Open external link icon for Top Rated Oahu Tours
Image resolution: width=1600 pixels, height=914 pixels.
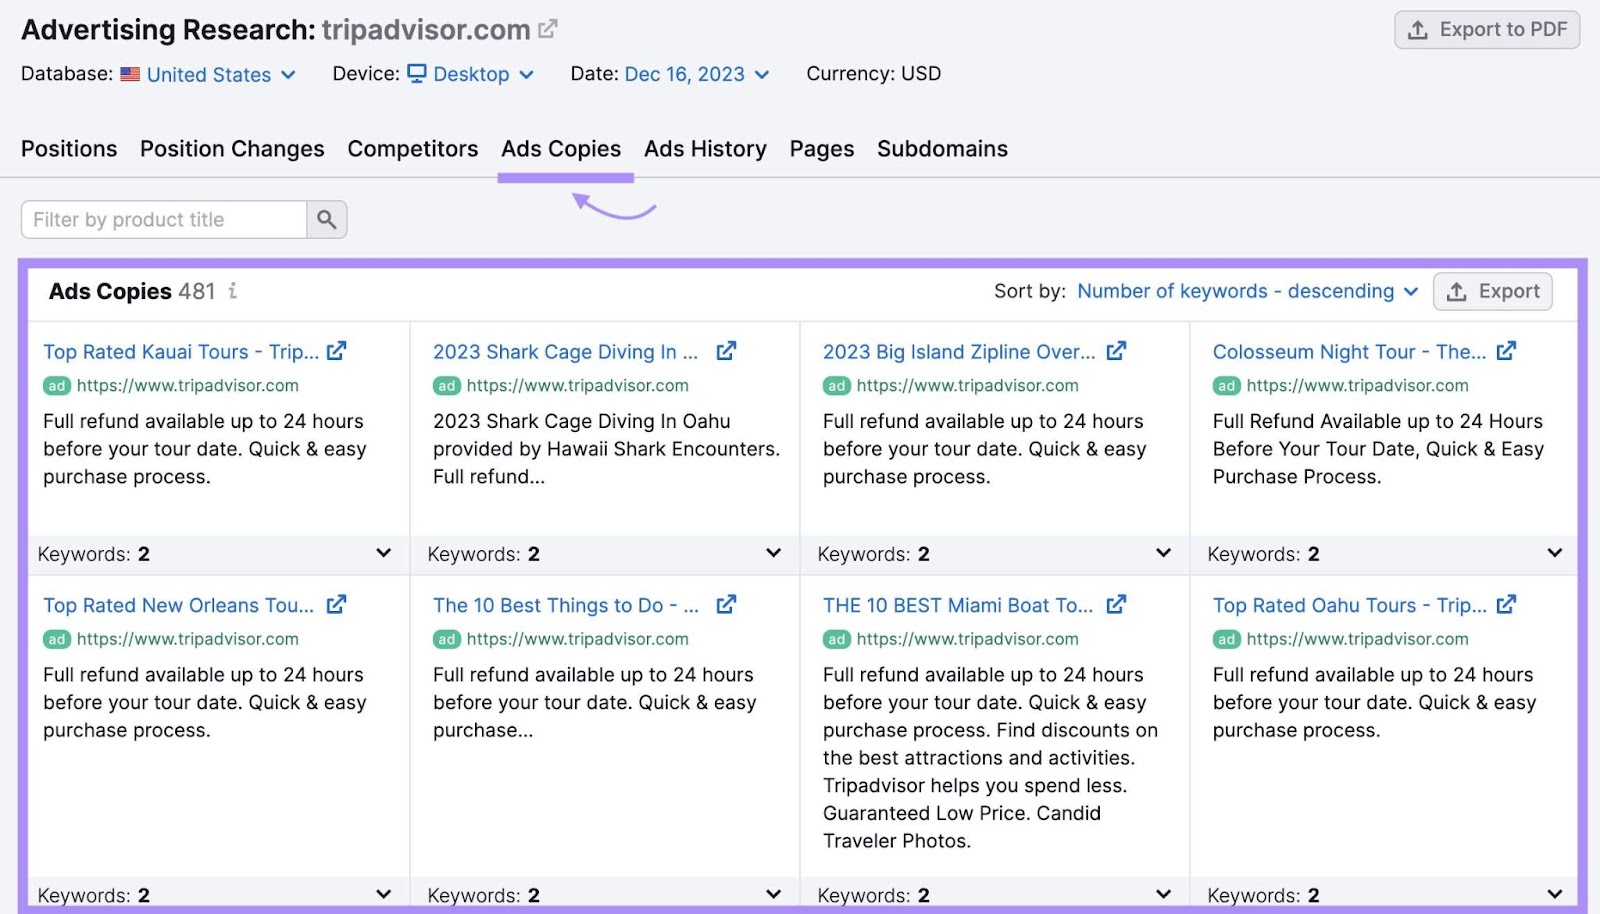click(1506, 604)
